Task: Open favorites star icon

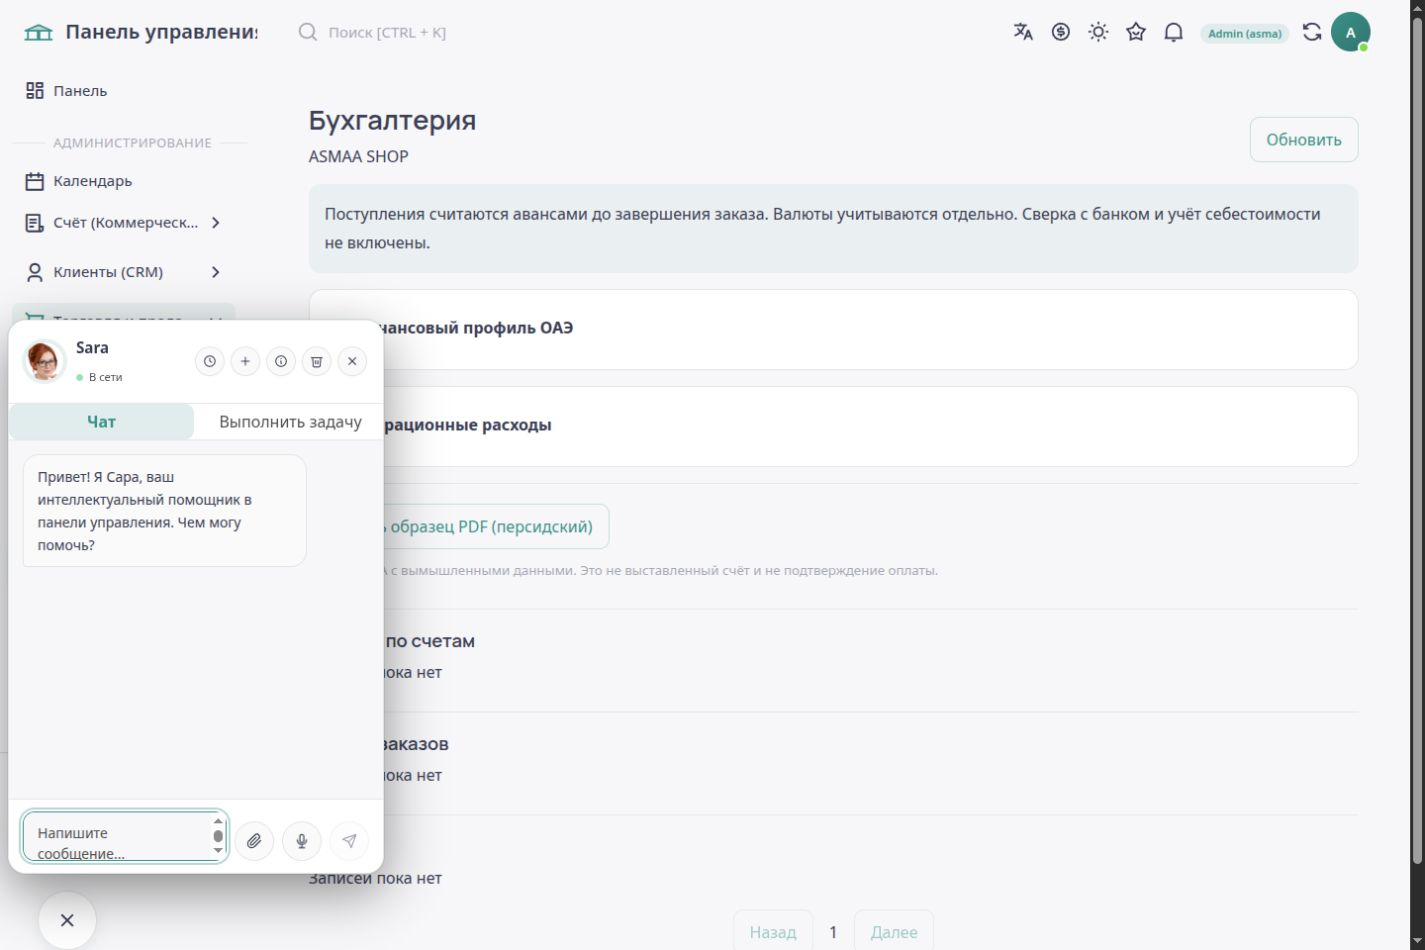Action: [1136, 32]
